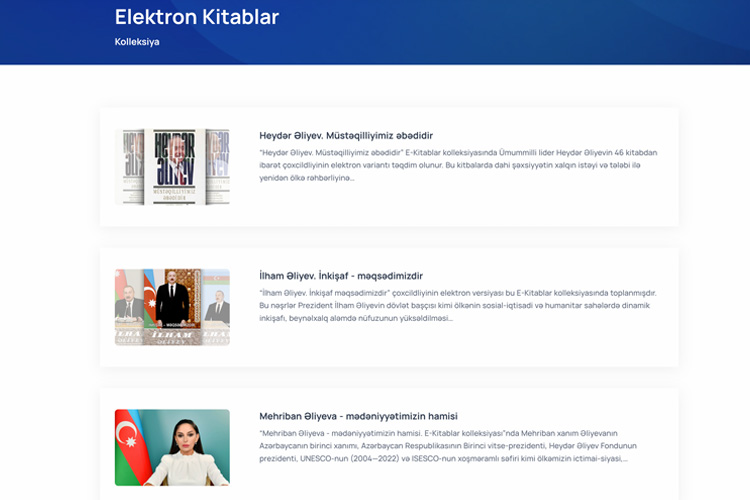
Task: Open 'Heydər Əliyev. Müstəqilliyimiz əbədidir' title link
Action: point(345,135)
